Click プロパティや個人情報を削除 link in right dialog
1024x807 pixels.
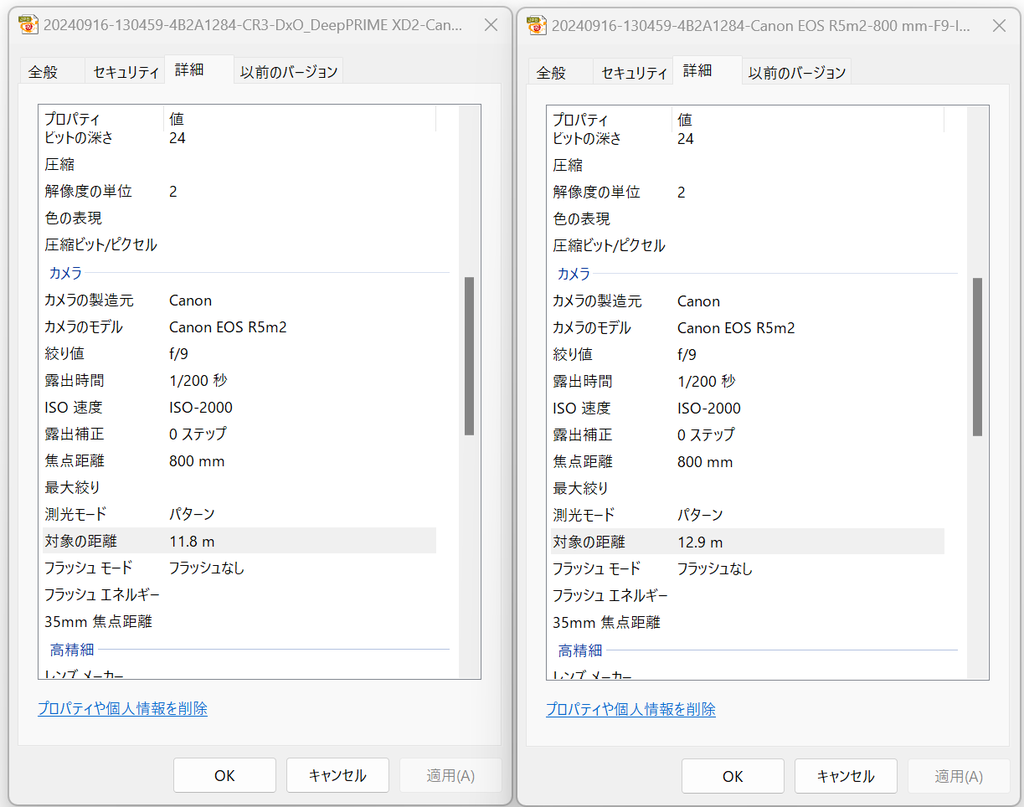click(x=631, y=709)
